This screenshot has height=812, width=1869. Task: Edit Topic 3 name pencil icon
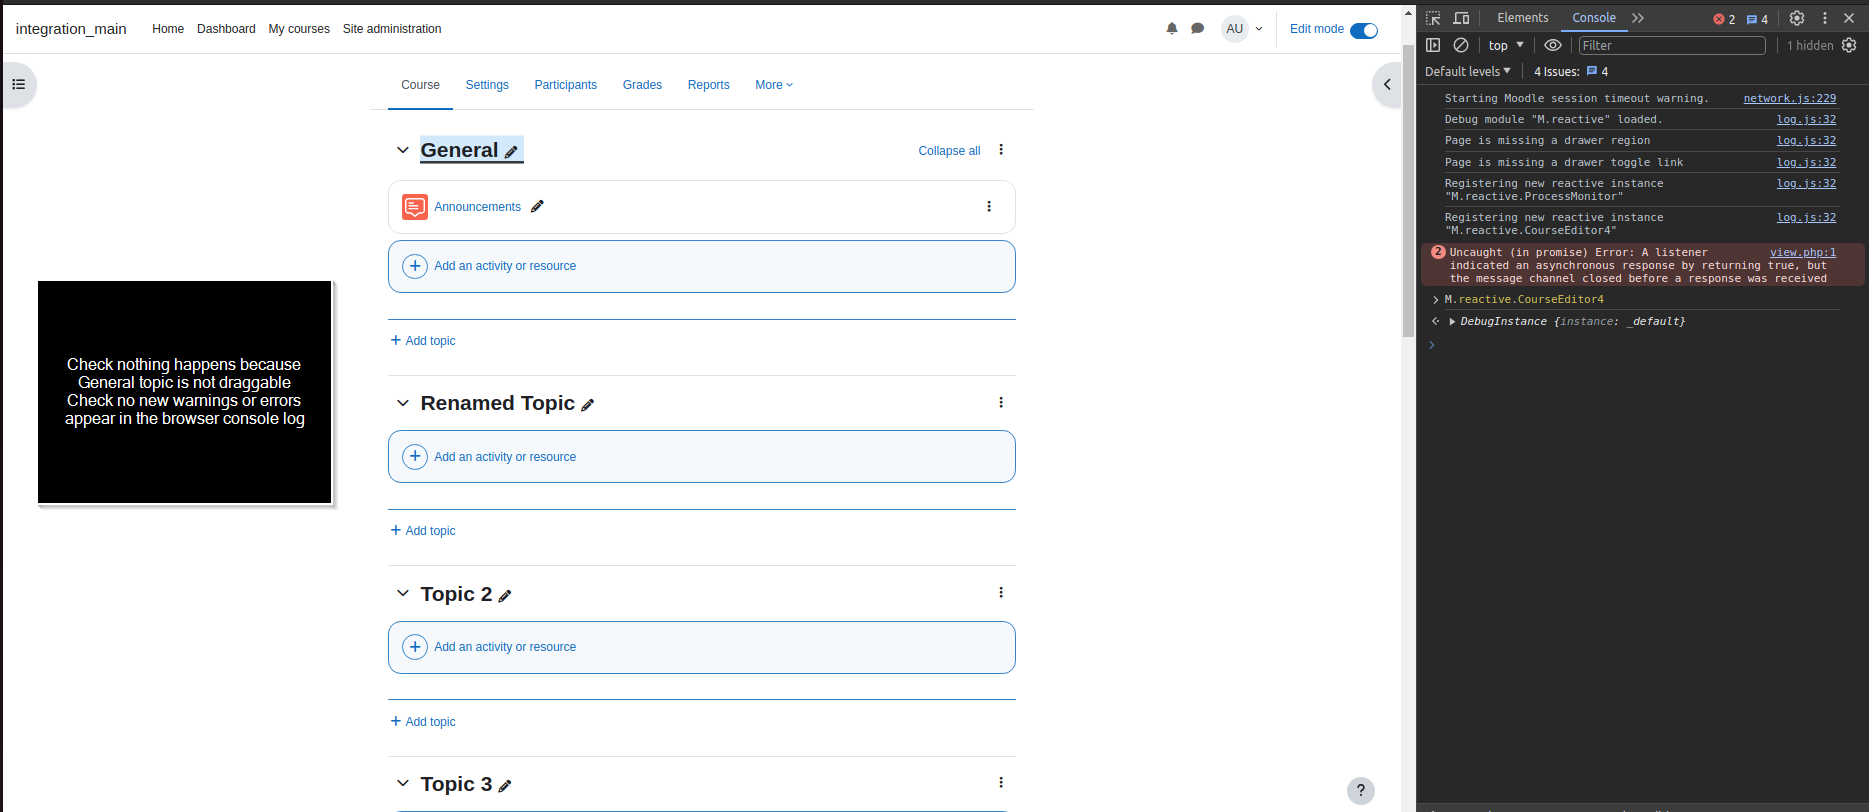click(505, 786)
